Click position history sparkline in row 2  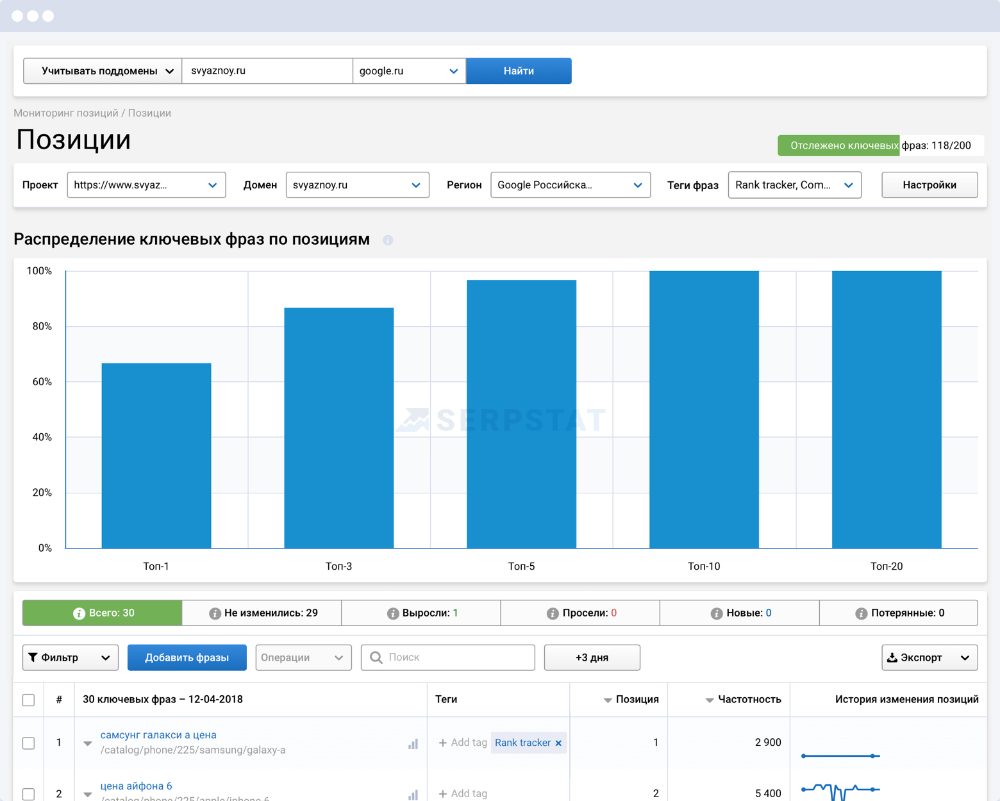(x=841, y=791)
